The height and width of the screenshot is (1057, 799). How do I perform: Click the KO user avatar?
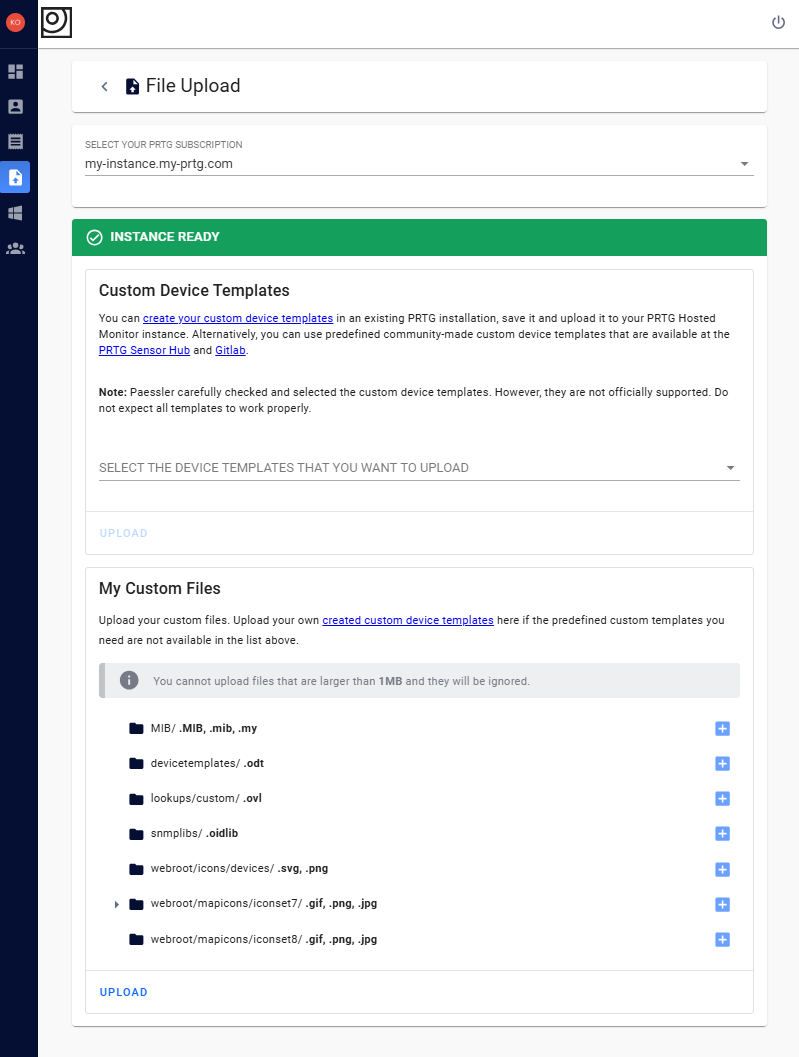(15, 22)
